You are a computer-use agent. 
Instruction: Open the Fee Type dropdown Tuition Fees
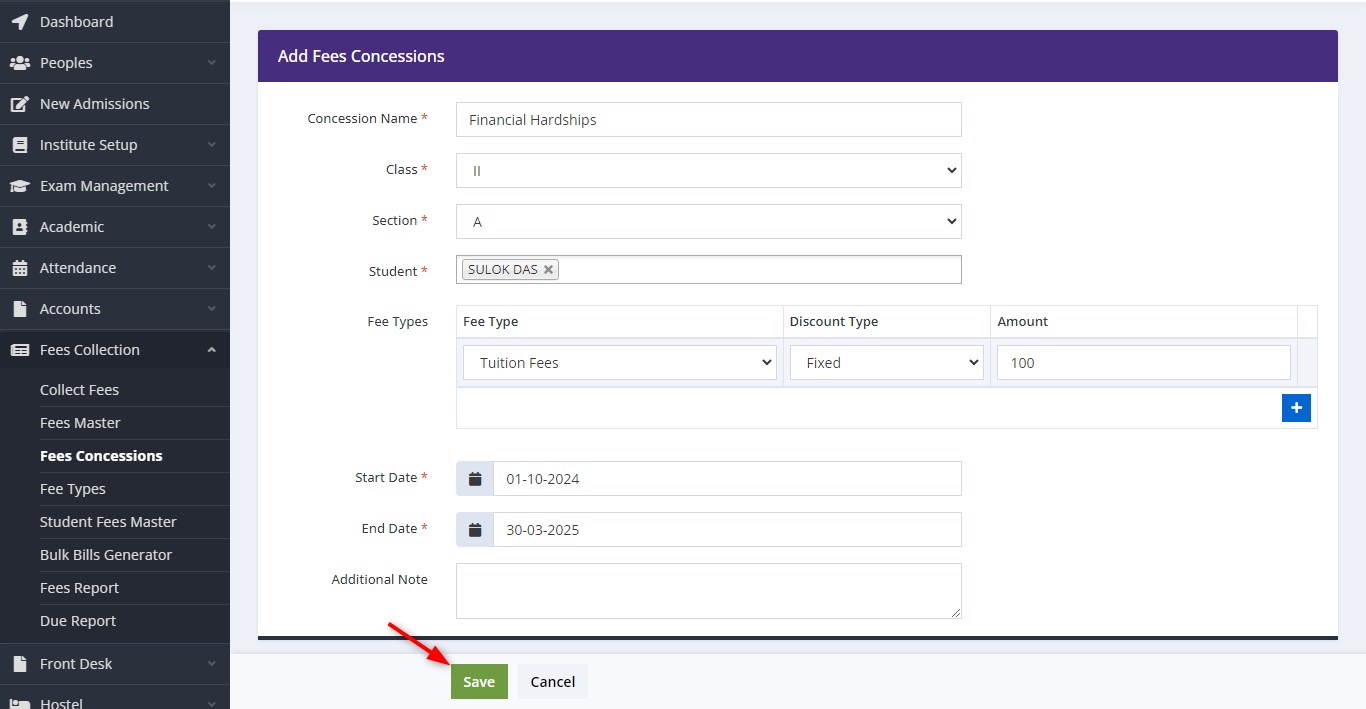click(620, 363)
